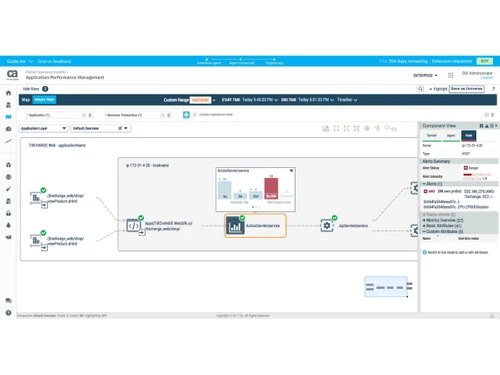Open the apps grid launcher icon
The image size is (500, 375).
click(x=451, y=75)
